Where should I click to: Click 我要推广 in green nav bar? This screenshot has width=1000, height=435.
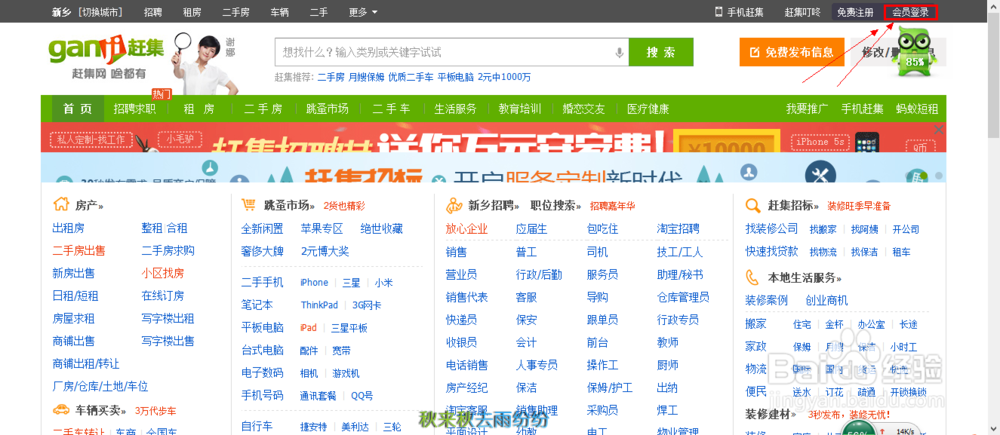(807, 108)
